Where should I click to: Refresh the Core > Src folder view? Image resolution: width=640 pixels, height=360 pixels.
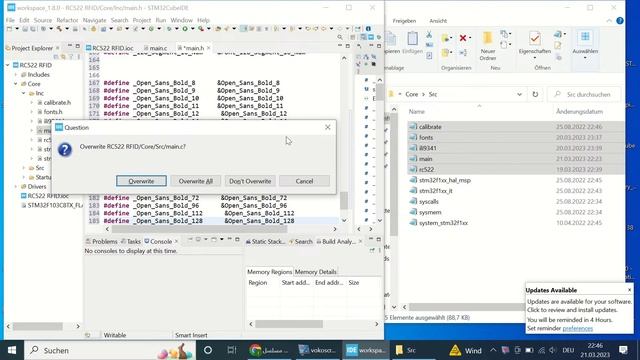535,94
